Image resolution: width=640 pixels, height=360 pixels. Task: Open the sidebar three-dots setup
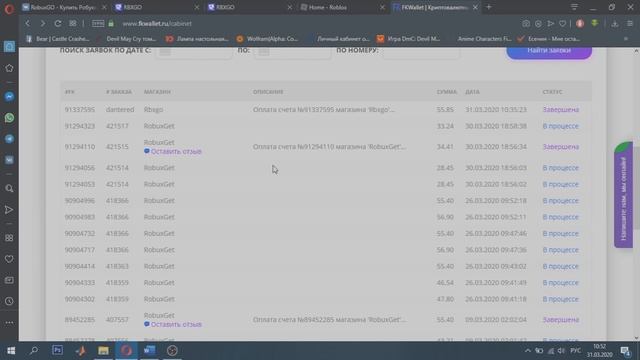pyautogui.click(x=9, y=322)
